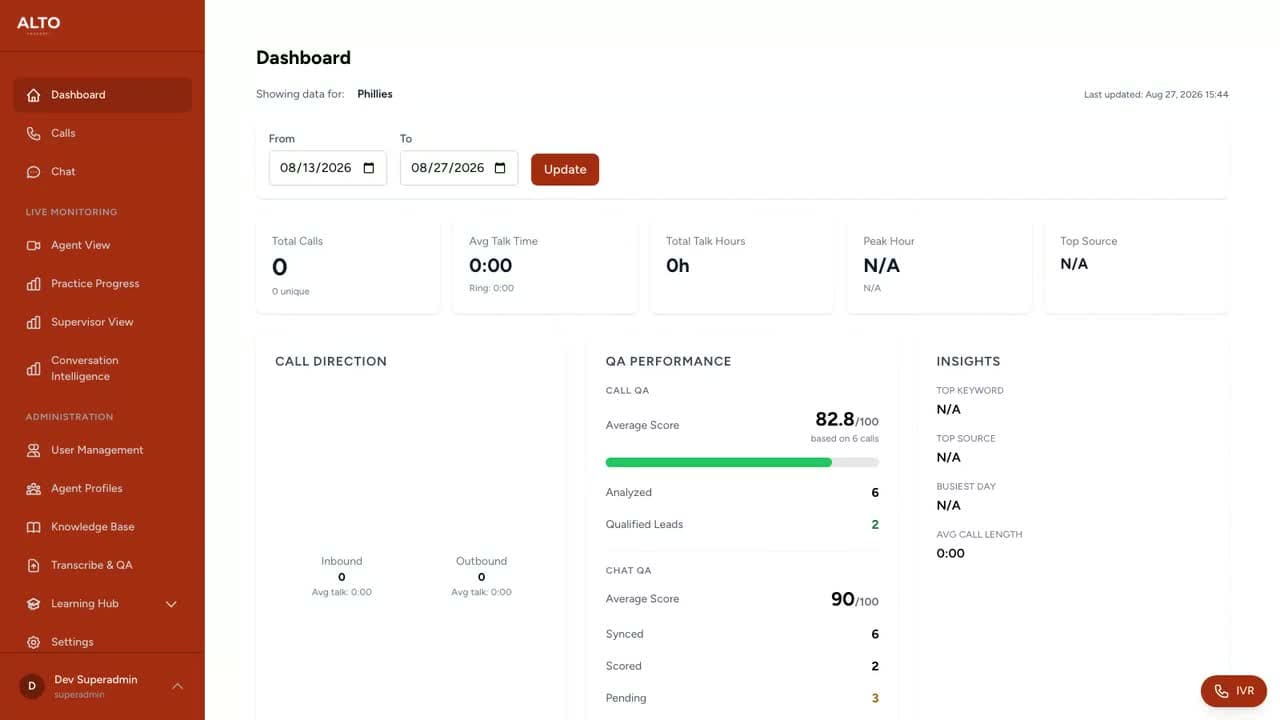Open the Calls page
1280x720 pixels.
coord(102,133)
